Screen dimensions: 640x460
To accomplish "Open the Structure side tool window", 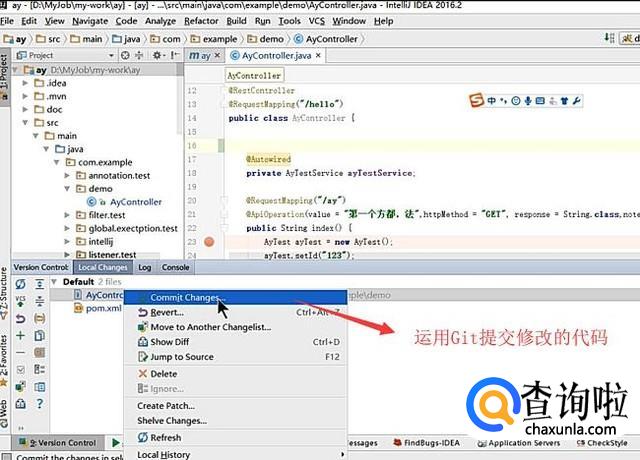I will click(4, 293).
